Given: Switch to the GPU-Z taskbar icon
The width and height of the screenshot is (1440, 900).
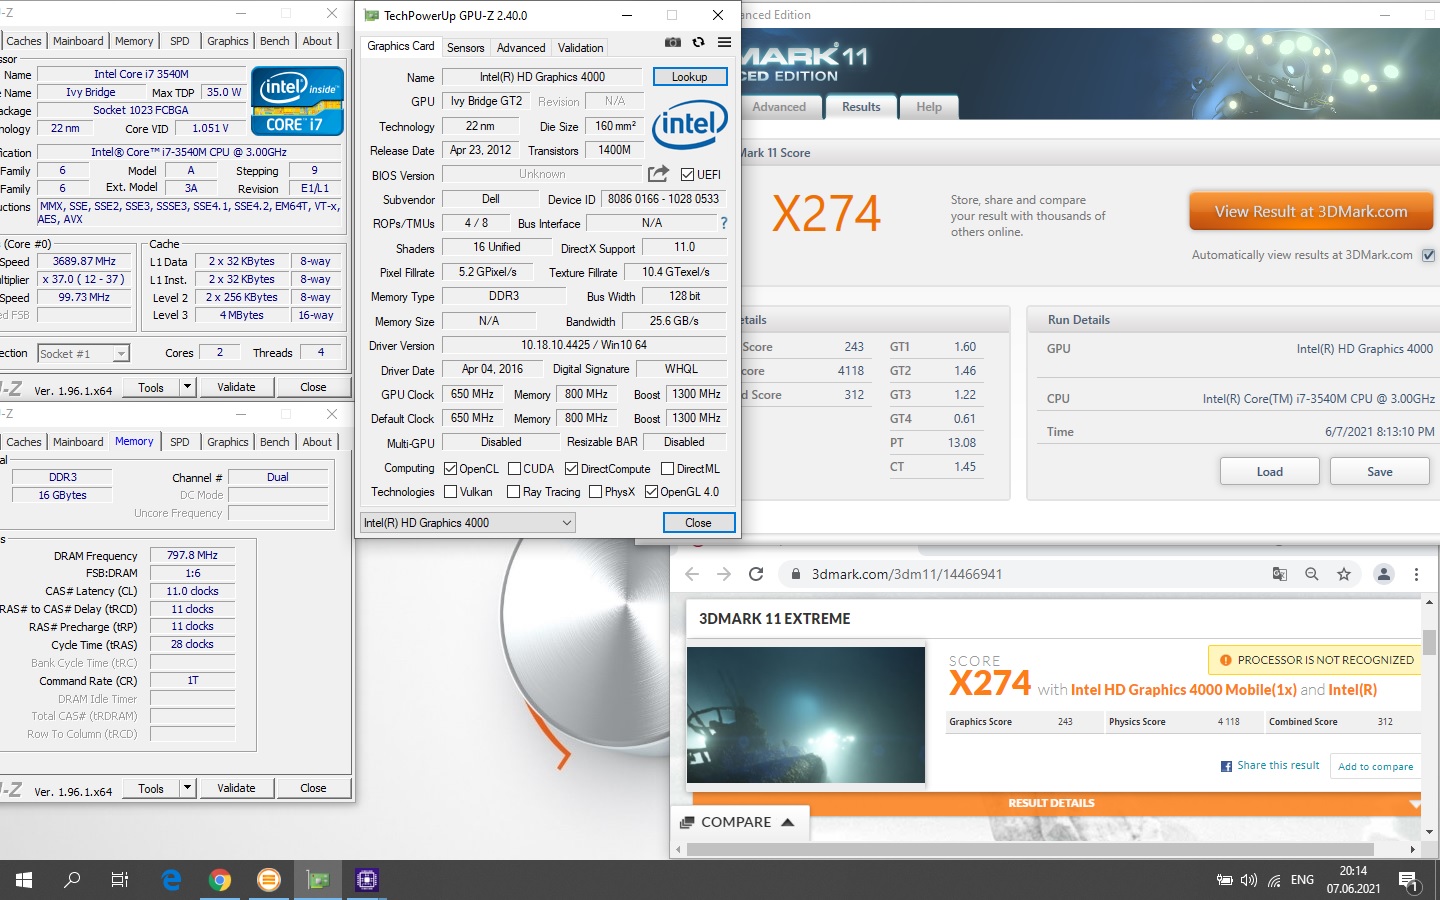Looking at the screenshot, I should click(318, 880).
